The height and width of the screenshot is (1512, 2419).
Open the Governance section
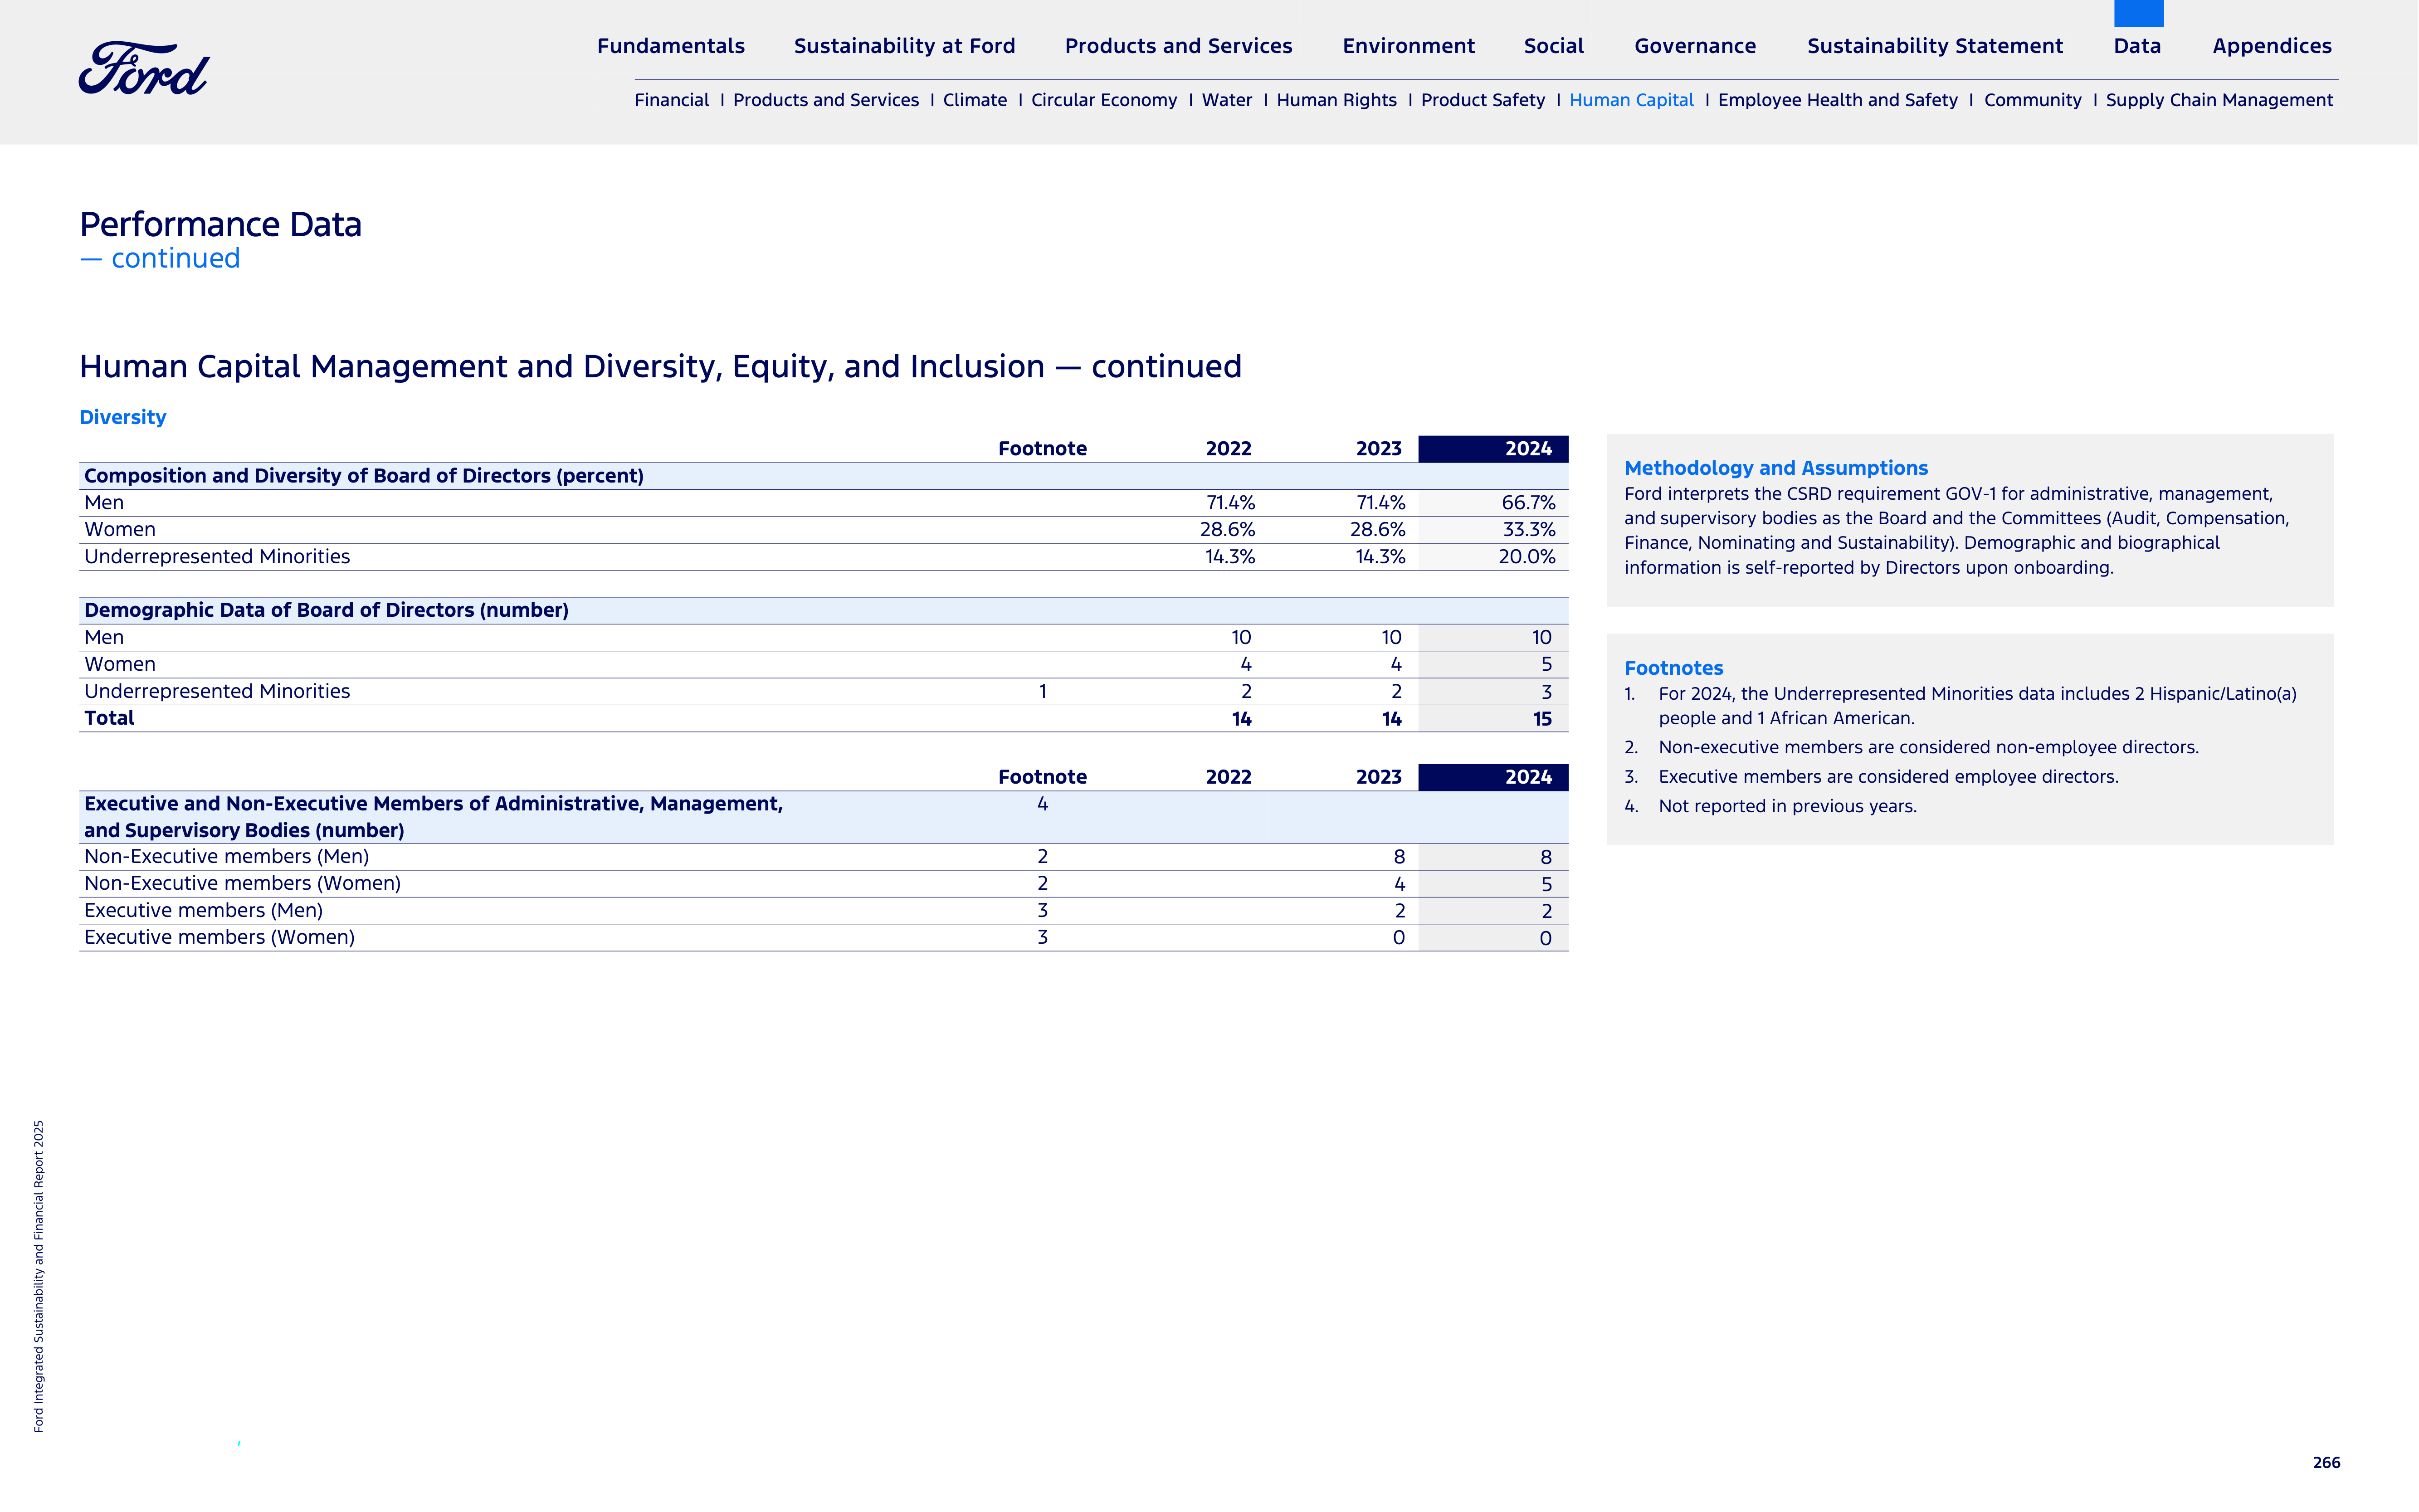(1695, 46)
